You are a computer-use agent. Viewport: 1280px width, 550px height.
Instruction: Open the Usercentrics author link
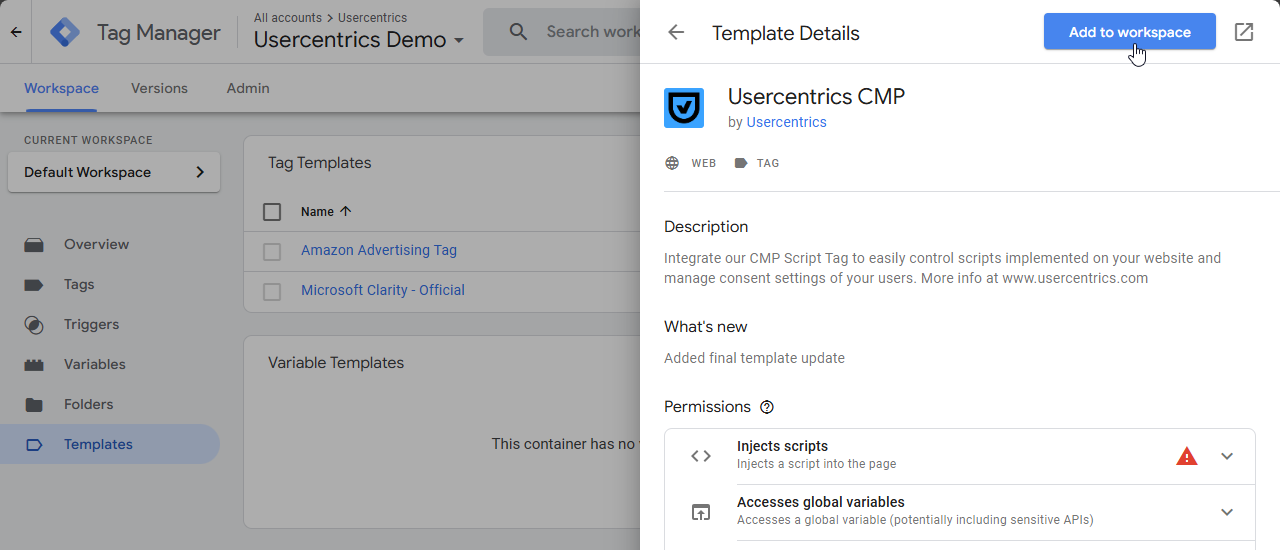786,122
